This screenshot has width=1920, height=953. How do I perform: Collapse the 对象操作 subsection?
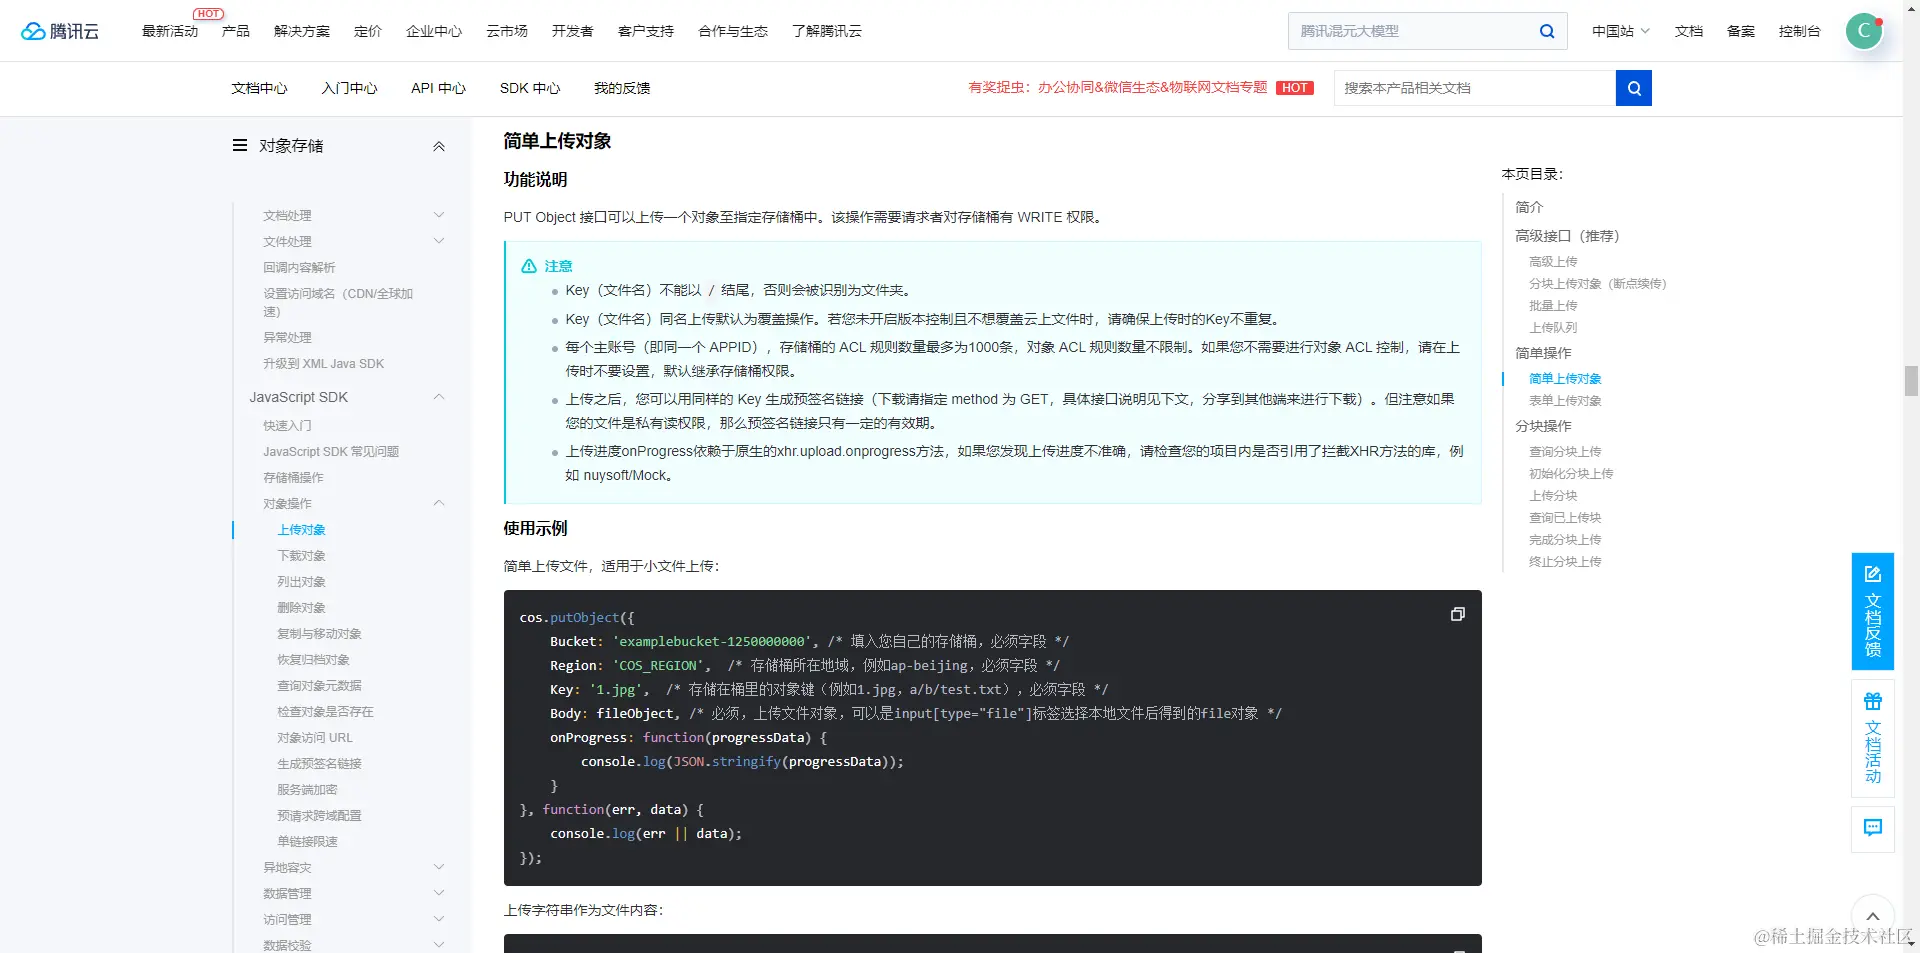[439, 503]
